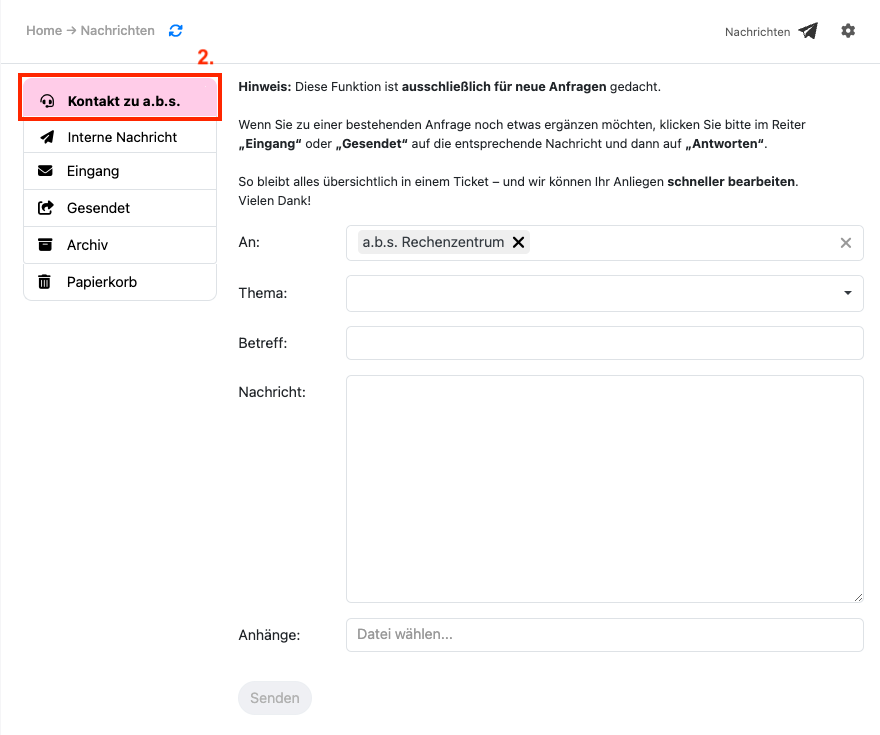The height and width of the screenshot is (735, 880).
Task: Click the trash can icon for Papierkorb
Action: click(45, 282)
